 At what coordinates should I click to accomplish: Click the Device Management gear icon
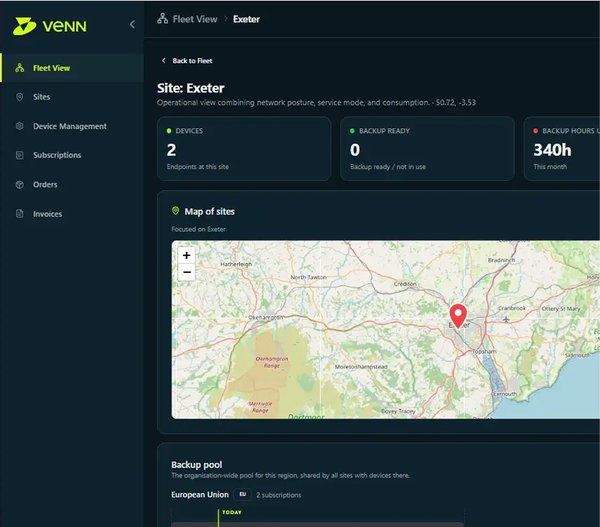(20, 126)
